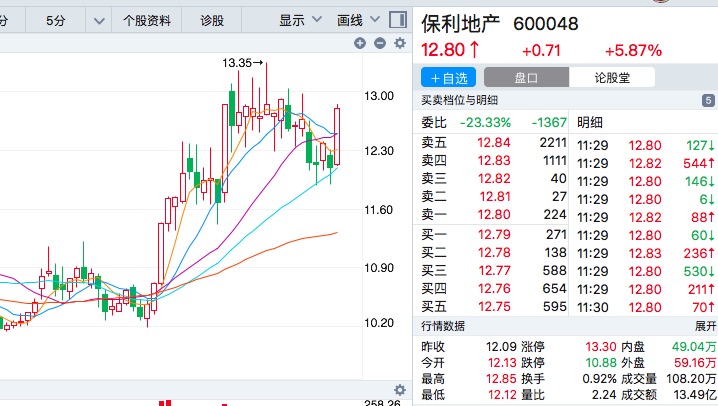Click trade detail volume 127↓
Image resolution: width=718 pixels, height=406 pixels.
point(700,146)
